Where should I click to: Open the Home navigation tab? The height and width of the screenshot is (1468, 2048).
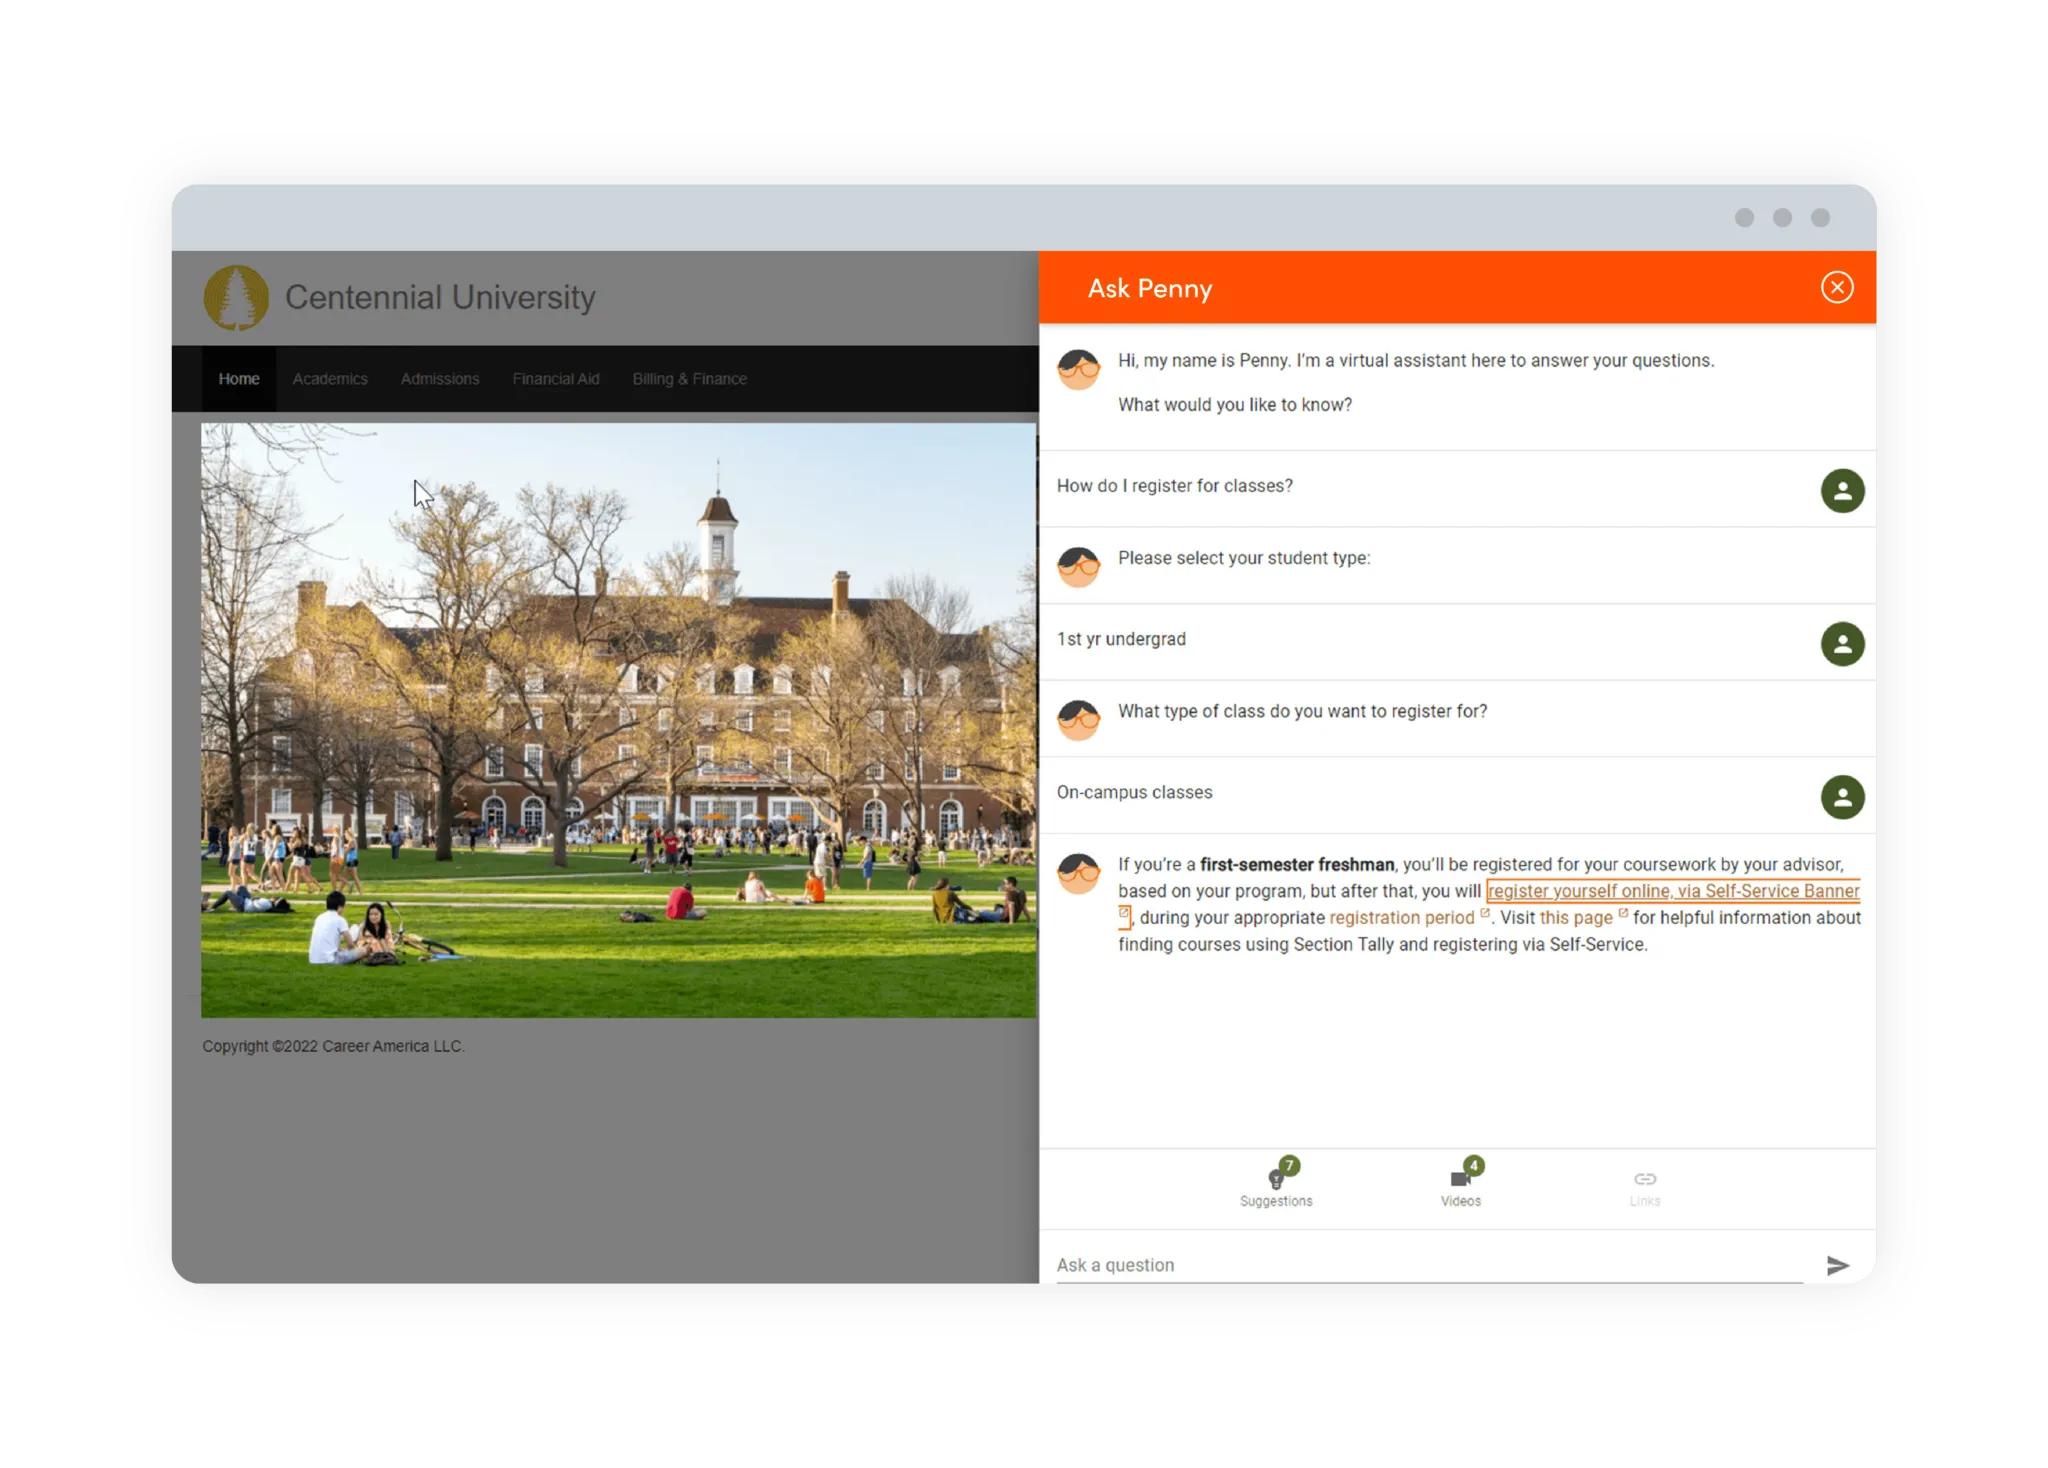click(x=239, y=379)
